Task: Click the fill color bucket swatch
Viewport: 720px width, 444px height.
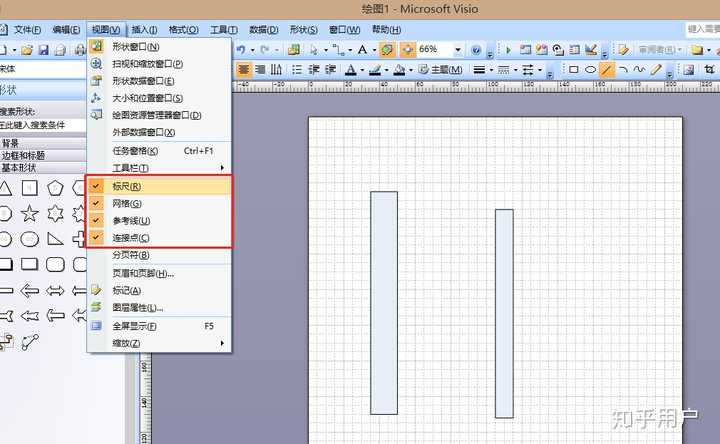Action: (x=399, y=70)
